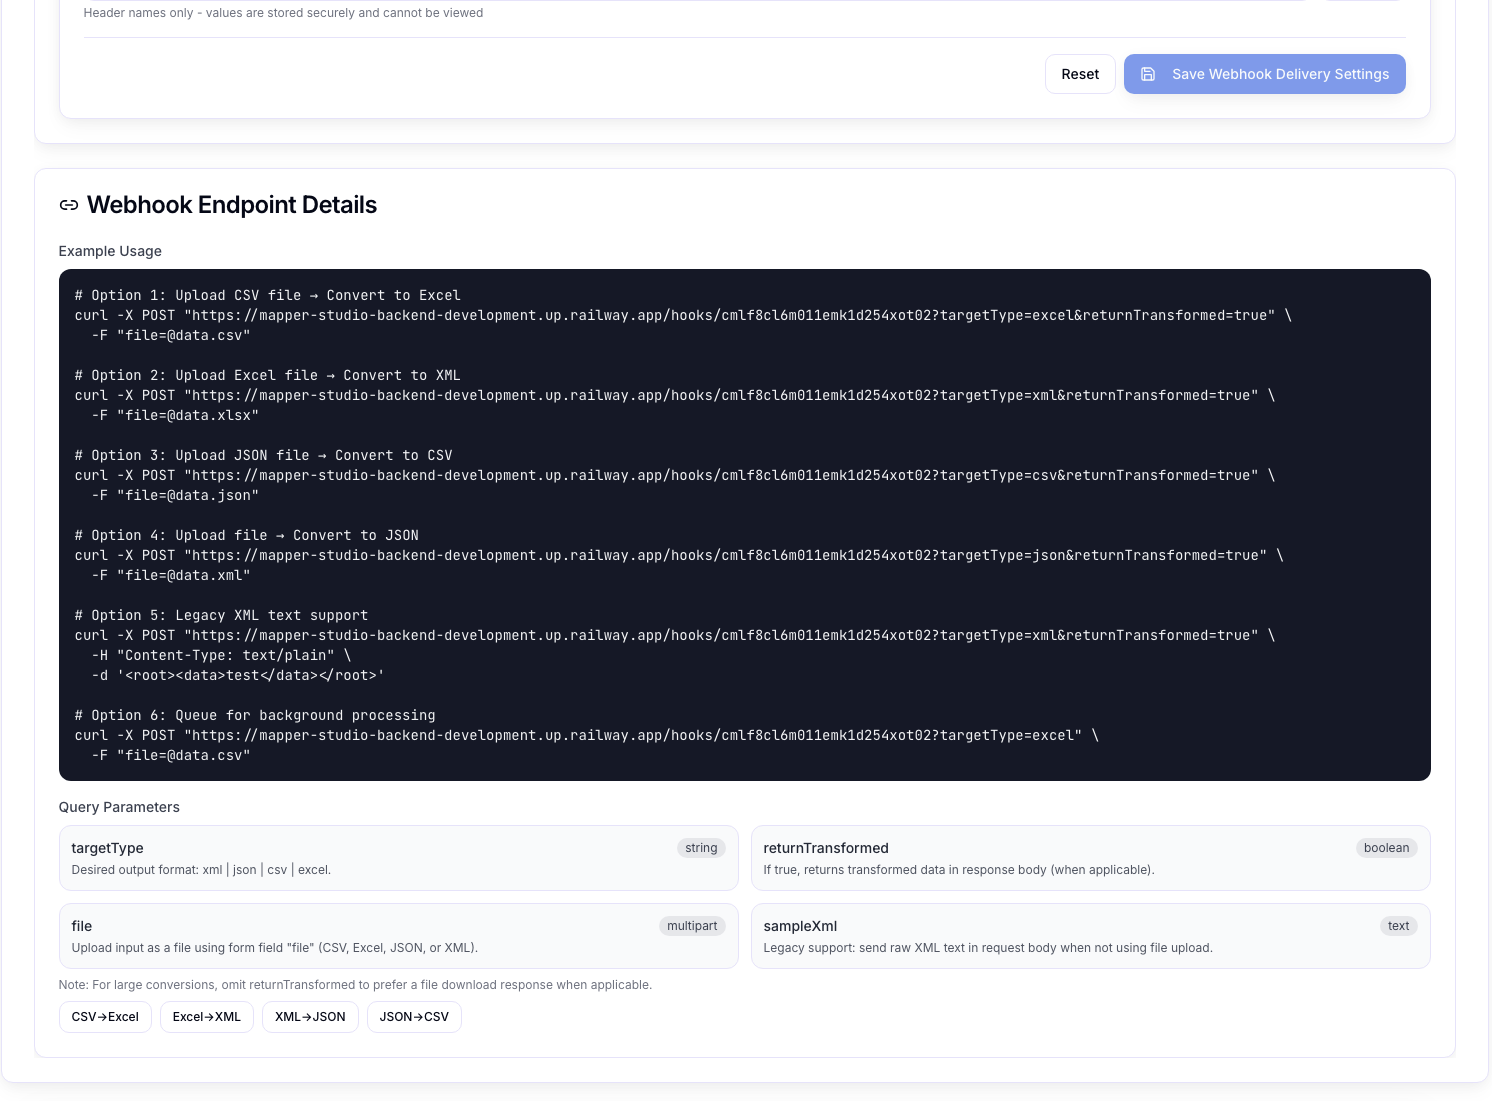The width and height of the screenshot is (1492, 1101).
Task: Select the sampleXml parameter card
Action: [1091, 936]
